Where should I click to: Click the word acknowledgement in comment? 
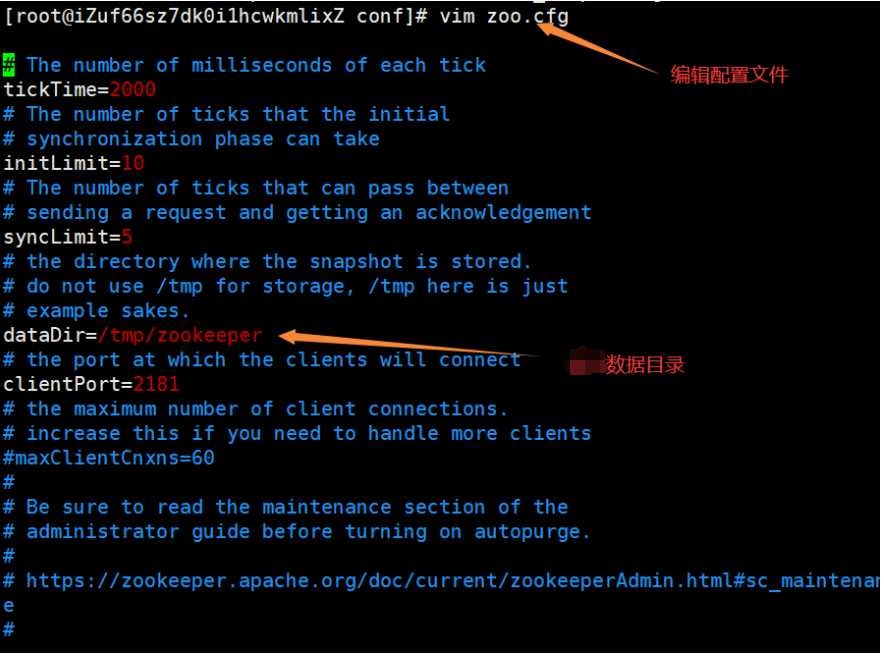503,213
